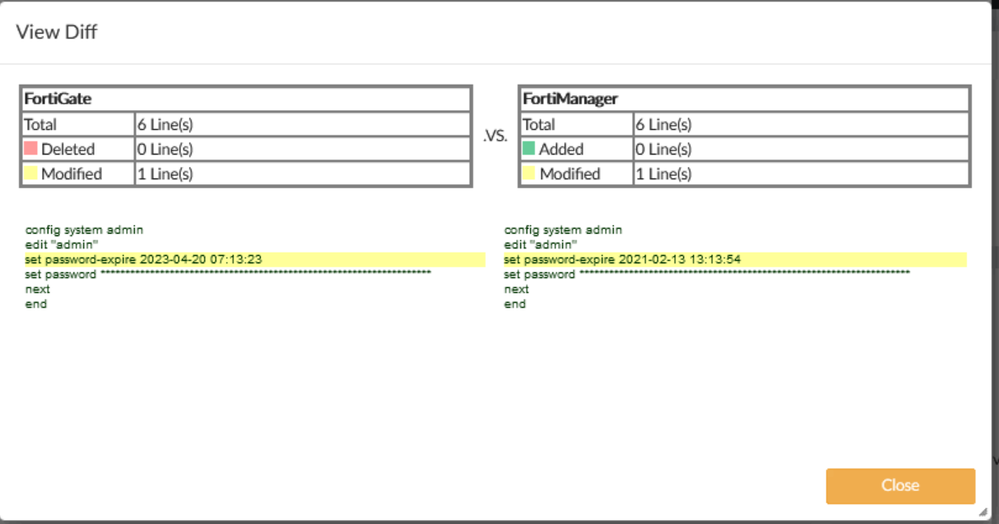Screen dimensions: 999x524
Task: Click FortiManager 'set password' masked line
Action: click(x=707, y=274)
